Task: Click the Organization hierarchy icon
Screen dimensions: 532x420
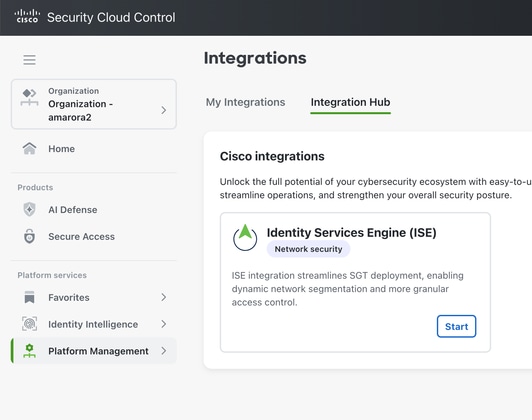Action: 29,97
